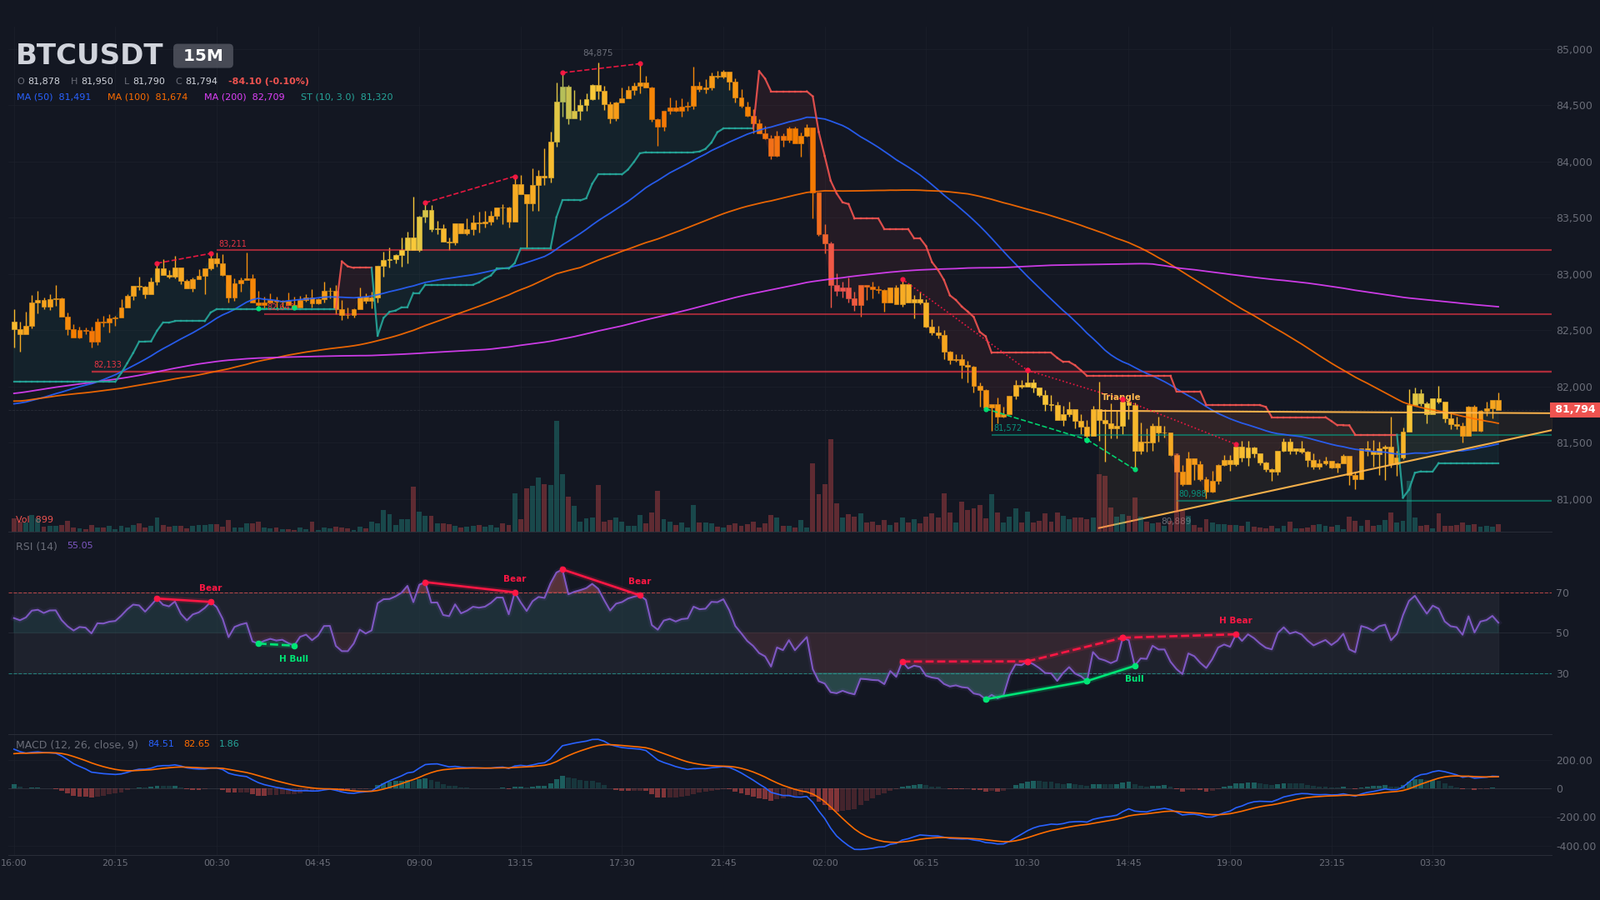Click the 82,133 level label
Viewport: 1600px width, 900px height.
[x=107, y=364]
